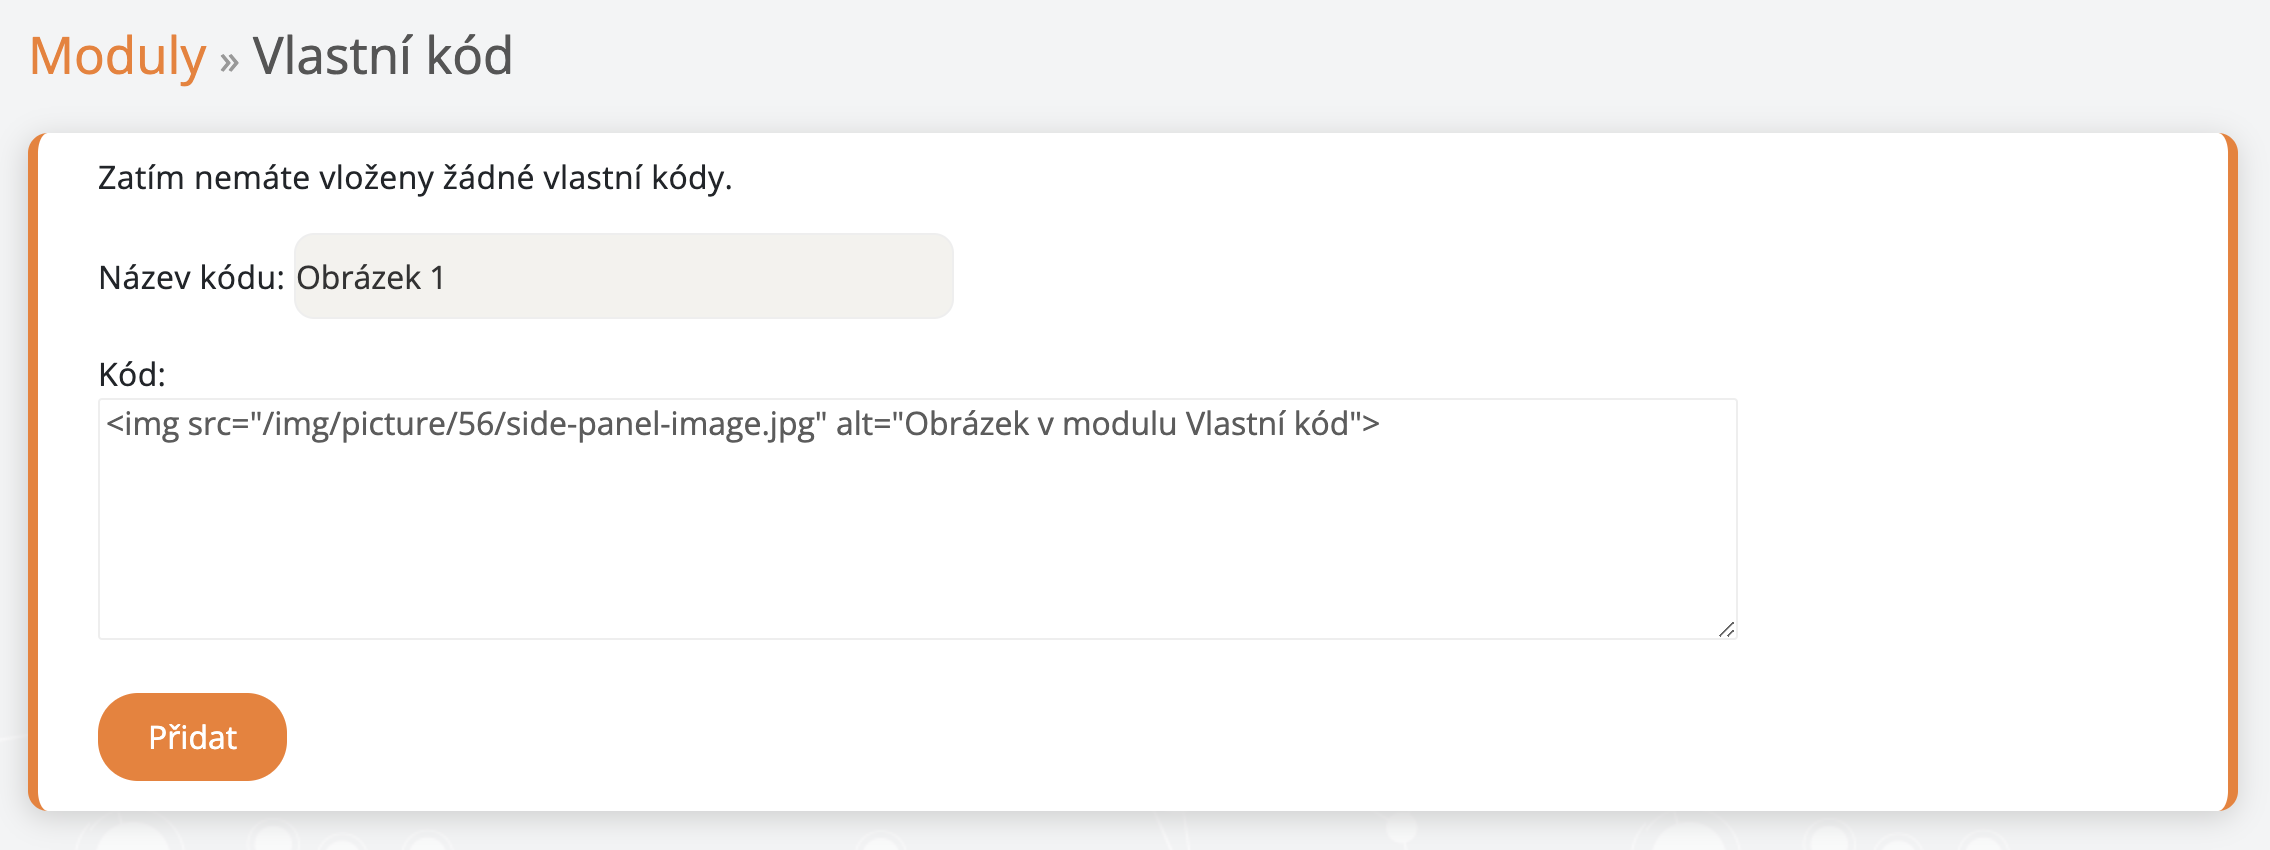Focus the Název kódu input field

pos(623,277)
